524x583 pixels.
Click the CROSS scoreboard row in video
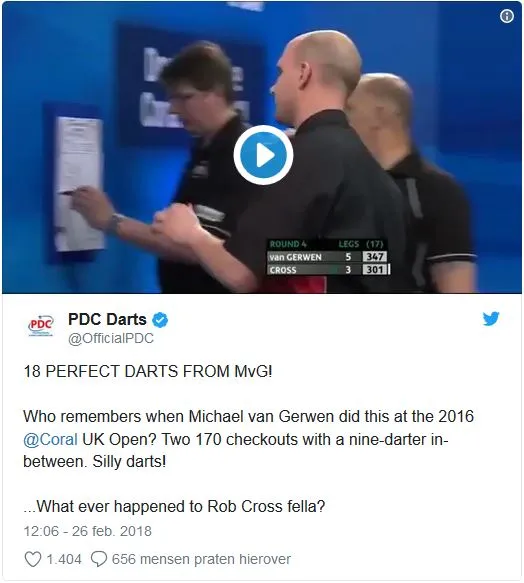(328, 270)
